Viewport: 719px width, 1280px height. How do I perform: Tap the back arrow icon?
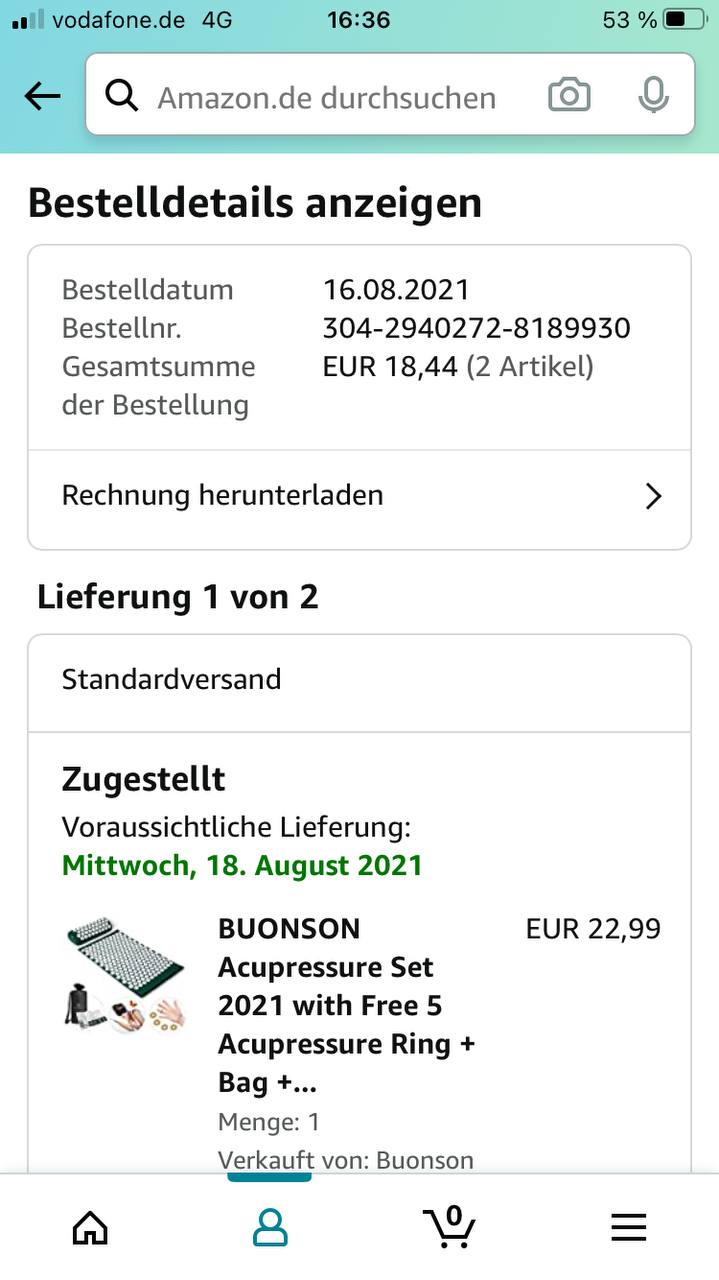point(42,96)
